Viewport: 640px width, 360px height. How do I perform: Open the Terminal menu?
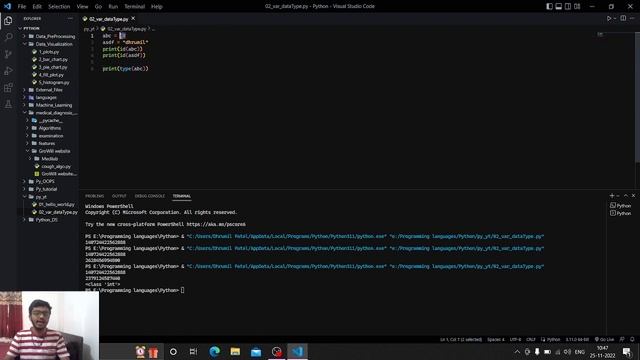point(135,7)
